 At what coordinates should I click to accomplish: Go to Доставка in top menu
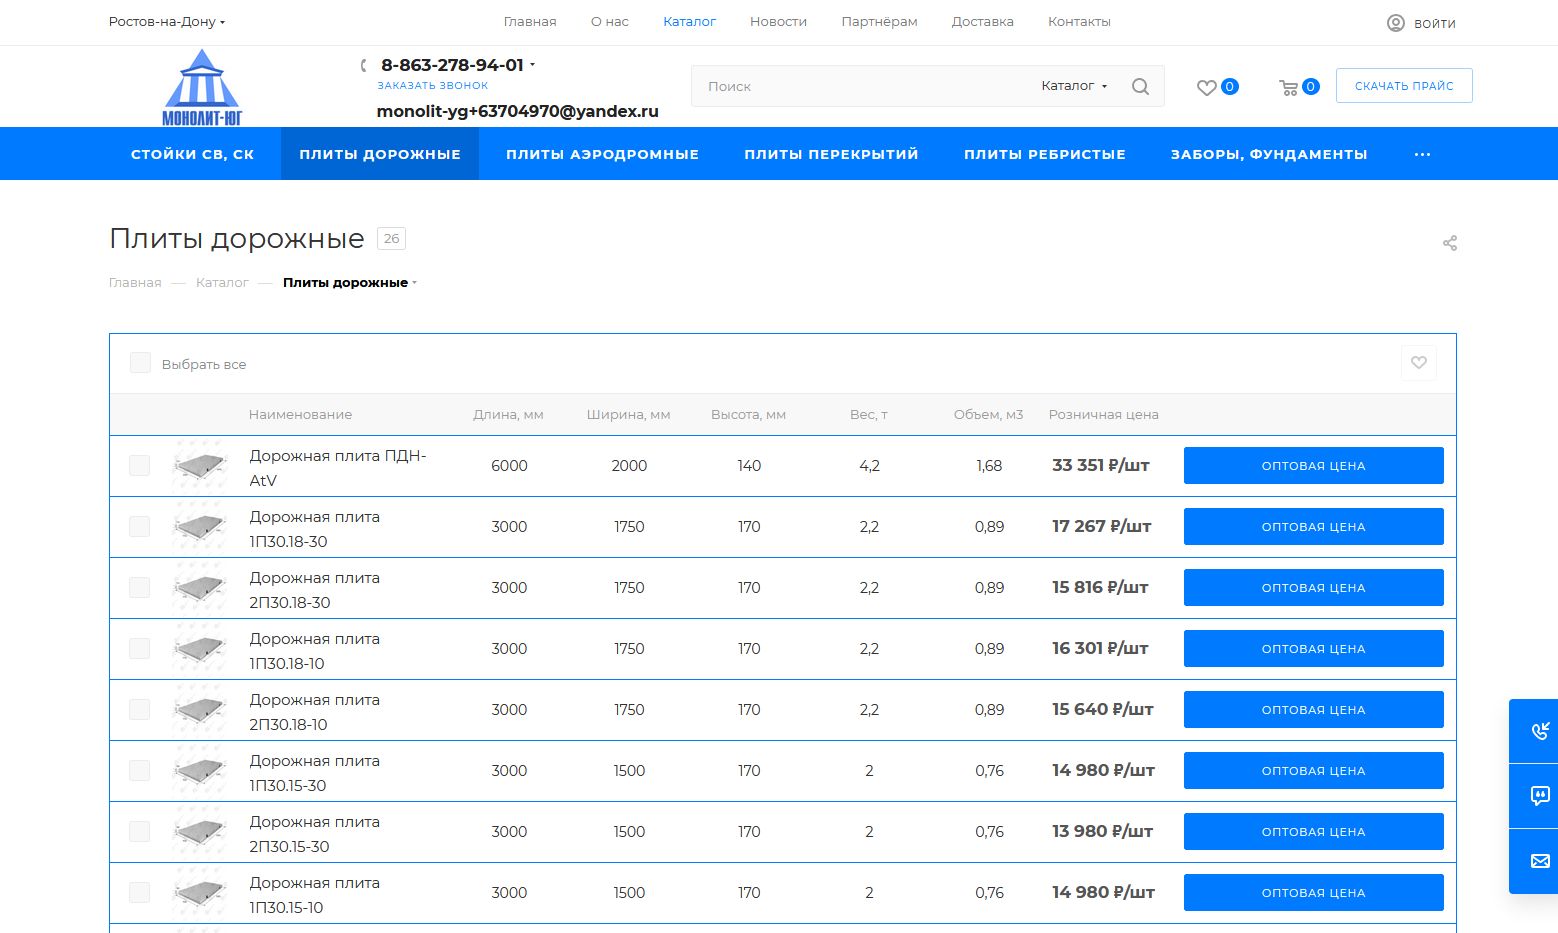pos(982,22)
